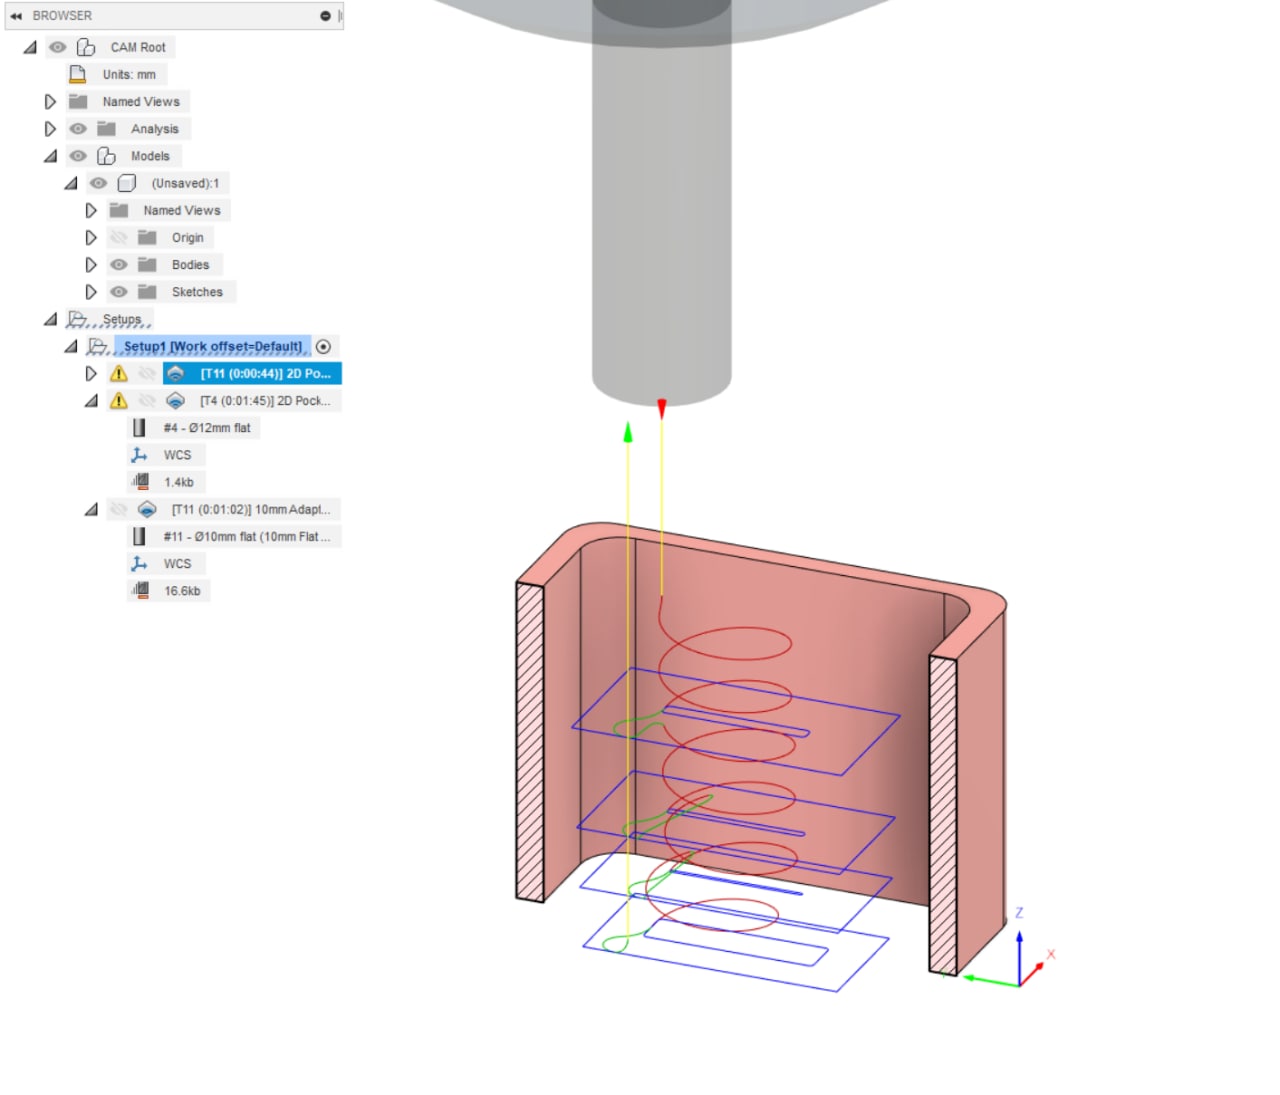Image resolution: width=1280 pixels, height=1095 pixels.
Task: Collapse the Setups node
Action: 50,319
